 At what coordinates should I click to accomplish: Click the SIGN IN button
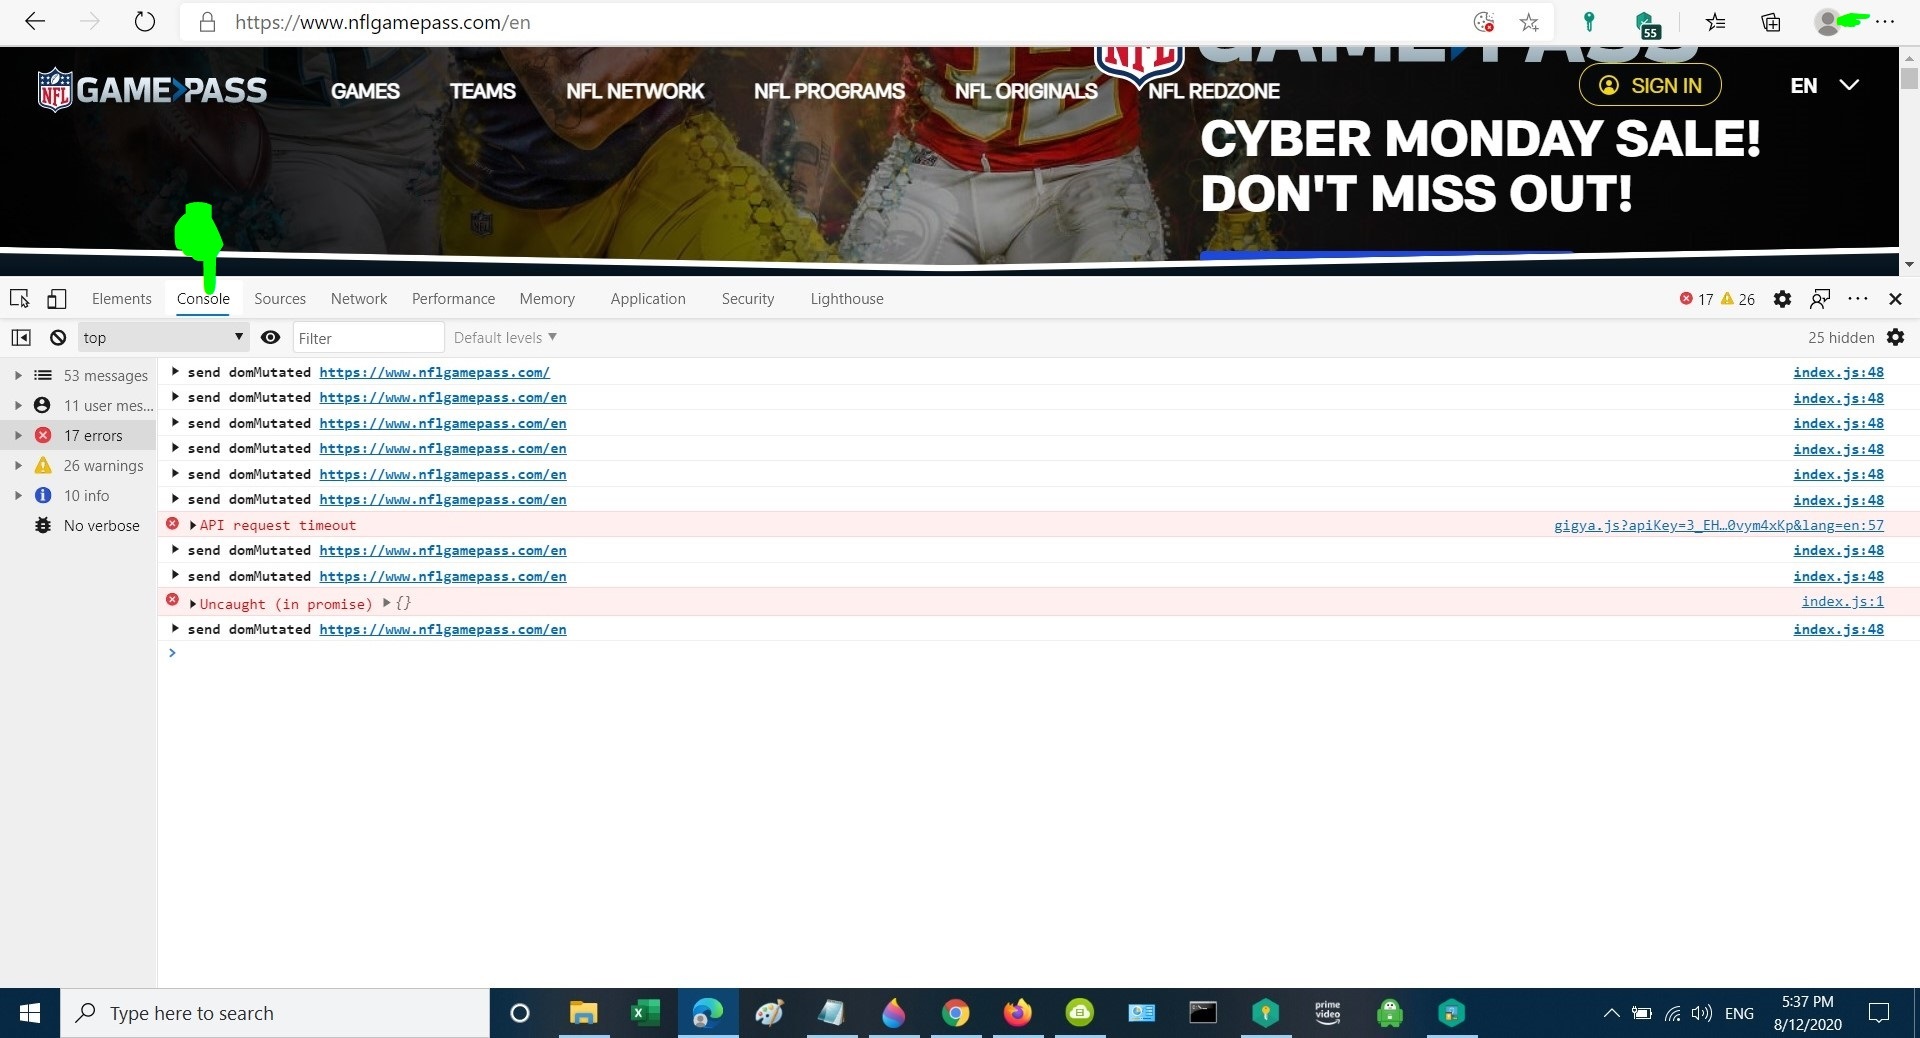click(x=1650, y=85)
